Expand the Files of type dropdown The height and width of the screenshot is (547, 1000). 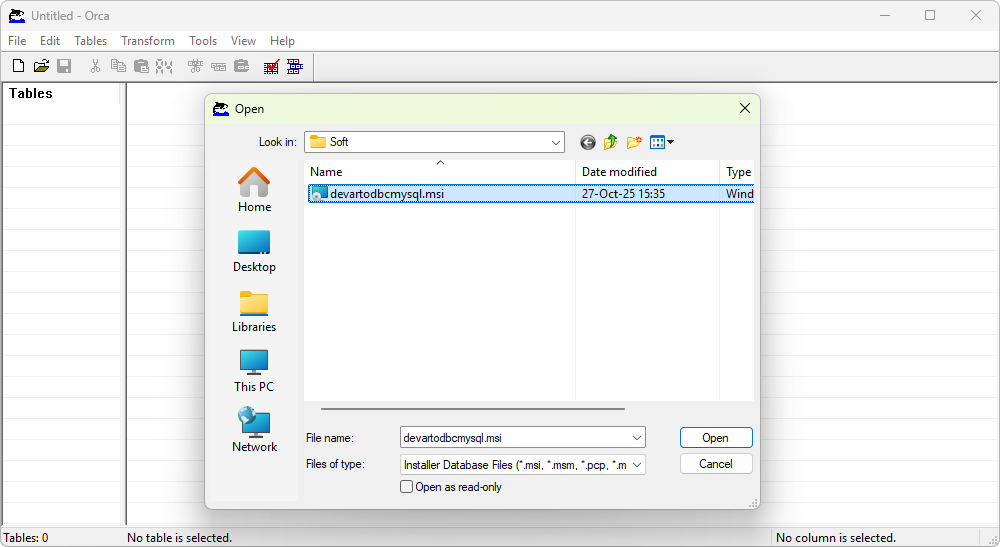tap(636, 465)
